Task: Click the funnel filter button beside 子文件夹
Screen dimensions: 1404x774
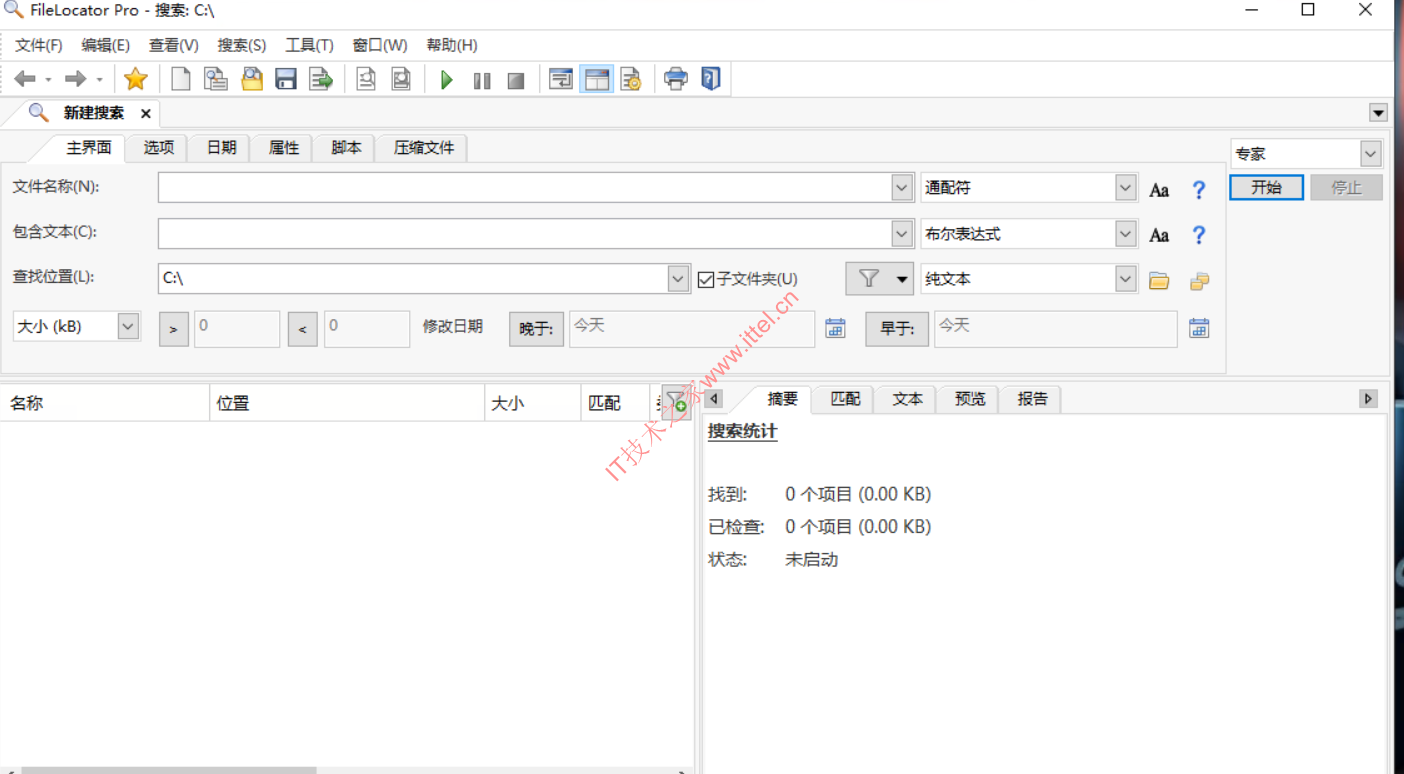Action: point(879,279)
